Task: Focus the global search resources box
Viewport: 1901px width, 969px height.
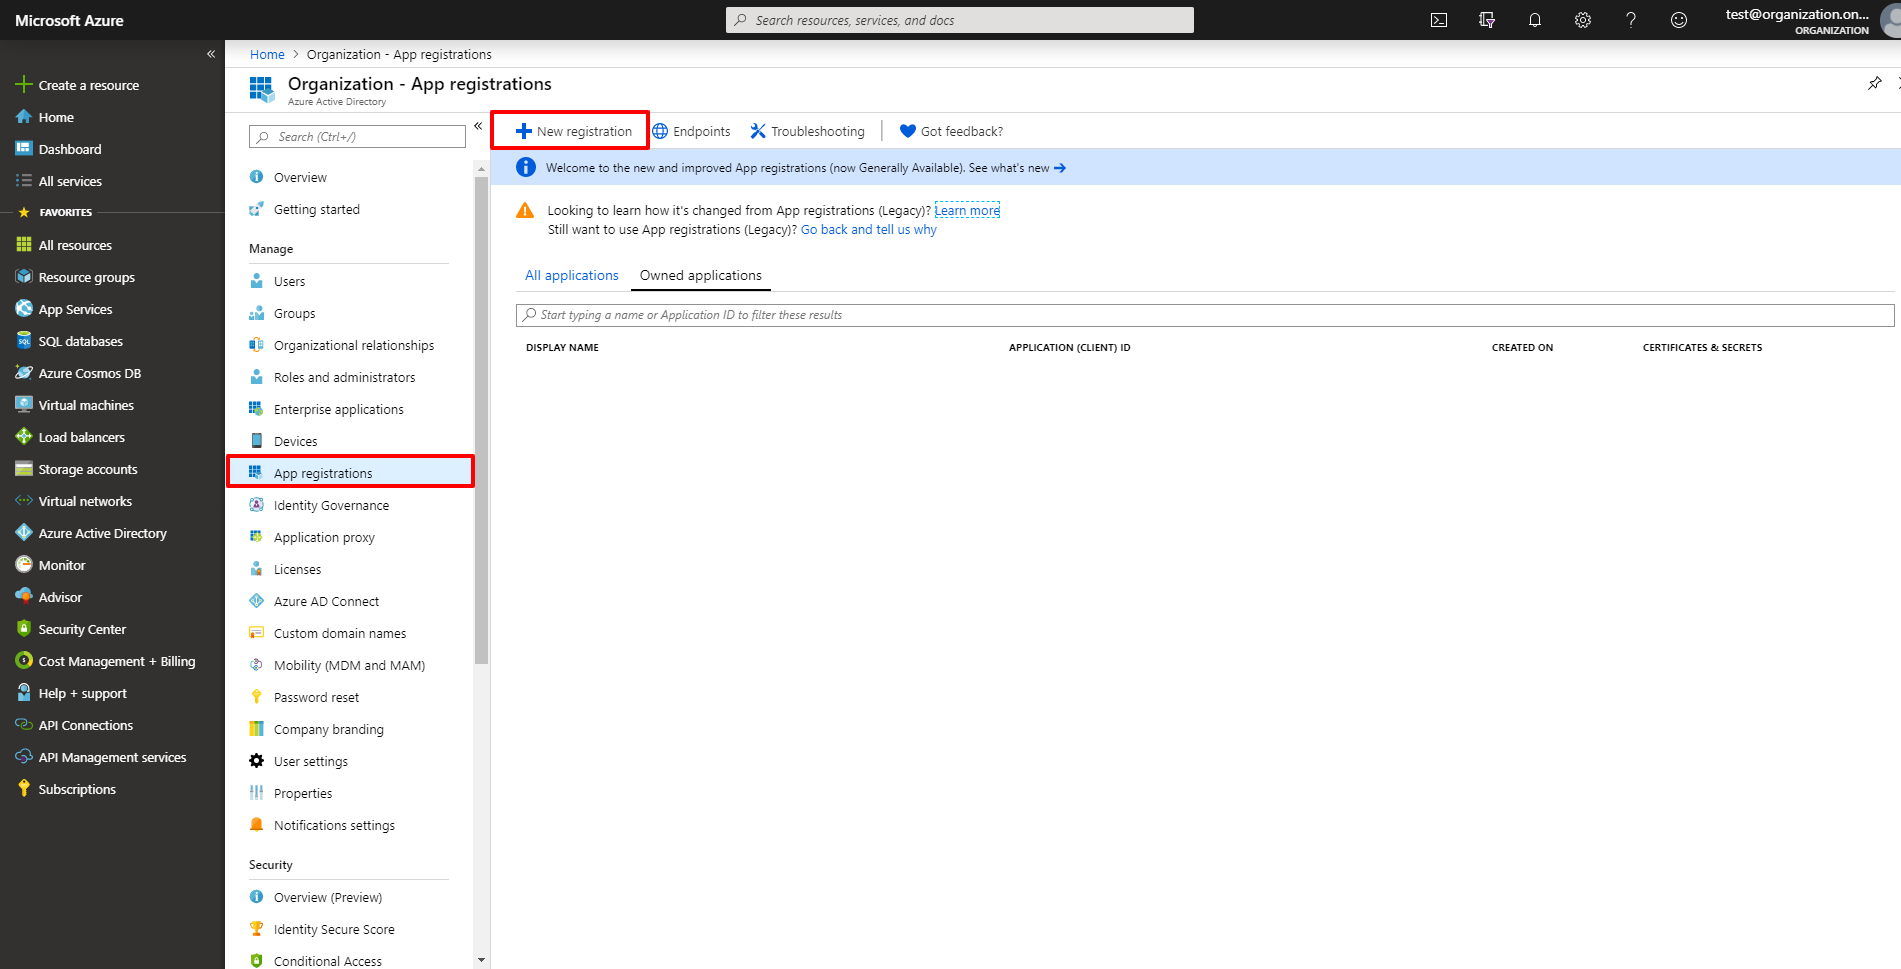Action: point(960,20)
